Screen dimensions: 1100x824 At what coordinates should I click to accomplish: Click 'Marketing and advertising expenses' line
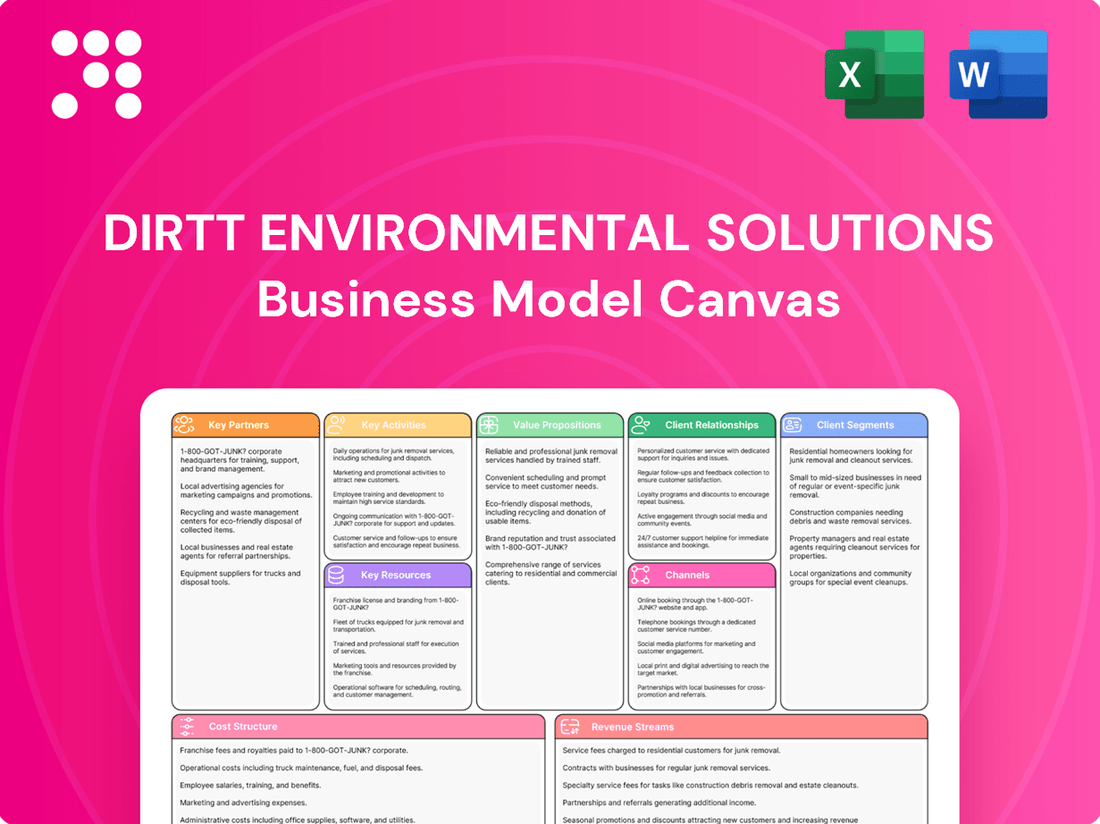(243, 803)
